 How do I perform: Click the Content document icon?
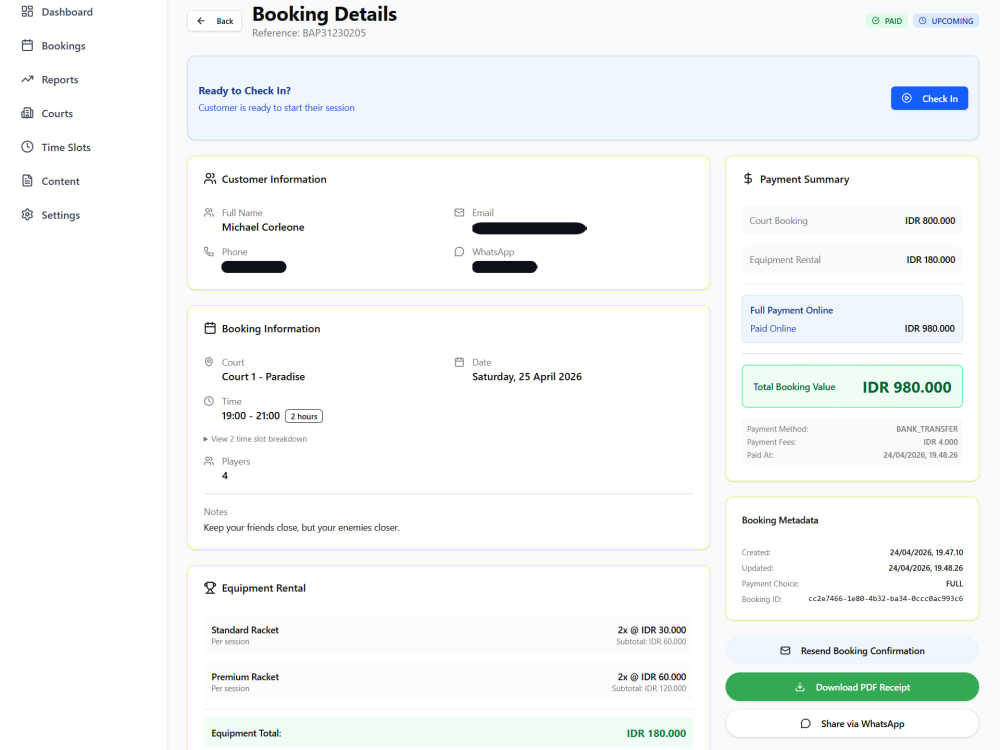click(x=27, y=180)
